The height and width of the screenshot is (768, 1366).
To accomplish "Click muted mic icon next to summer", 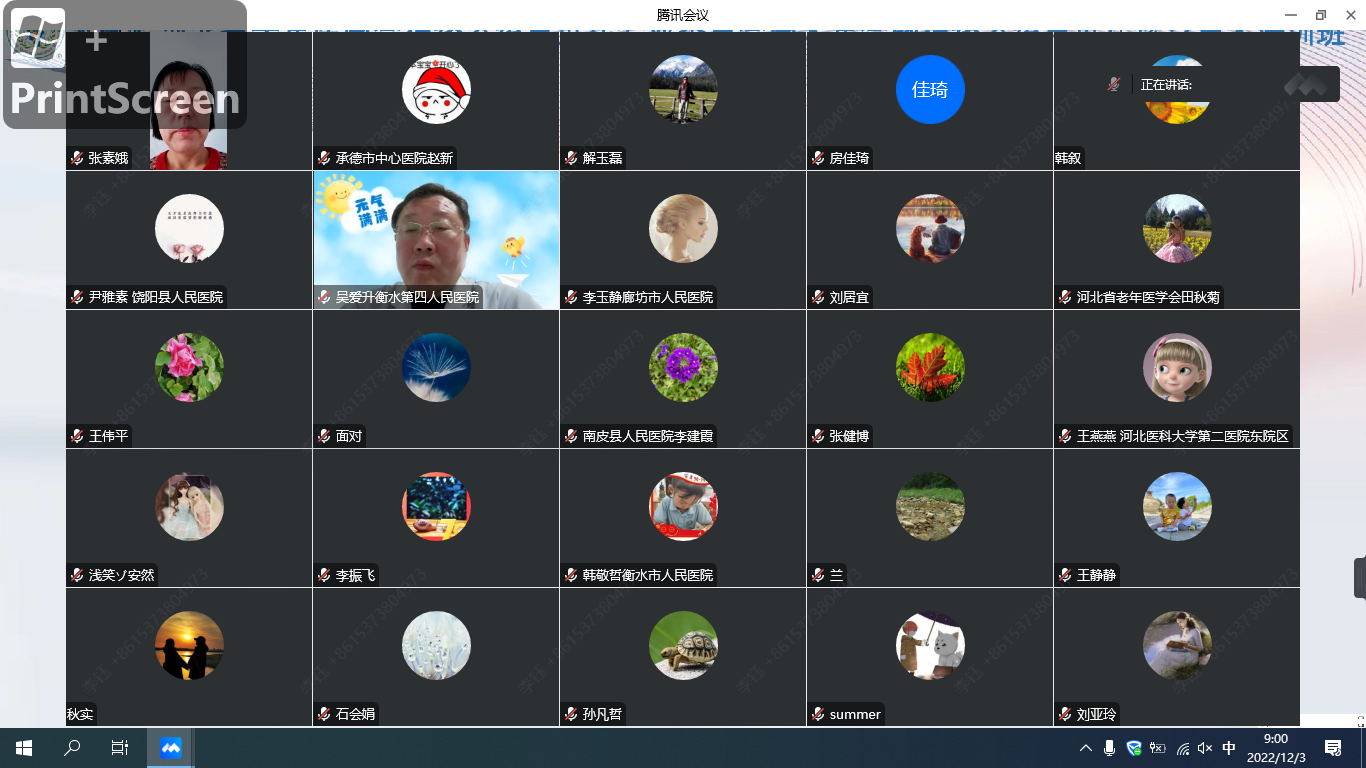I will coord(819,714).
